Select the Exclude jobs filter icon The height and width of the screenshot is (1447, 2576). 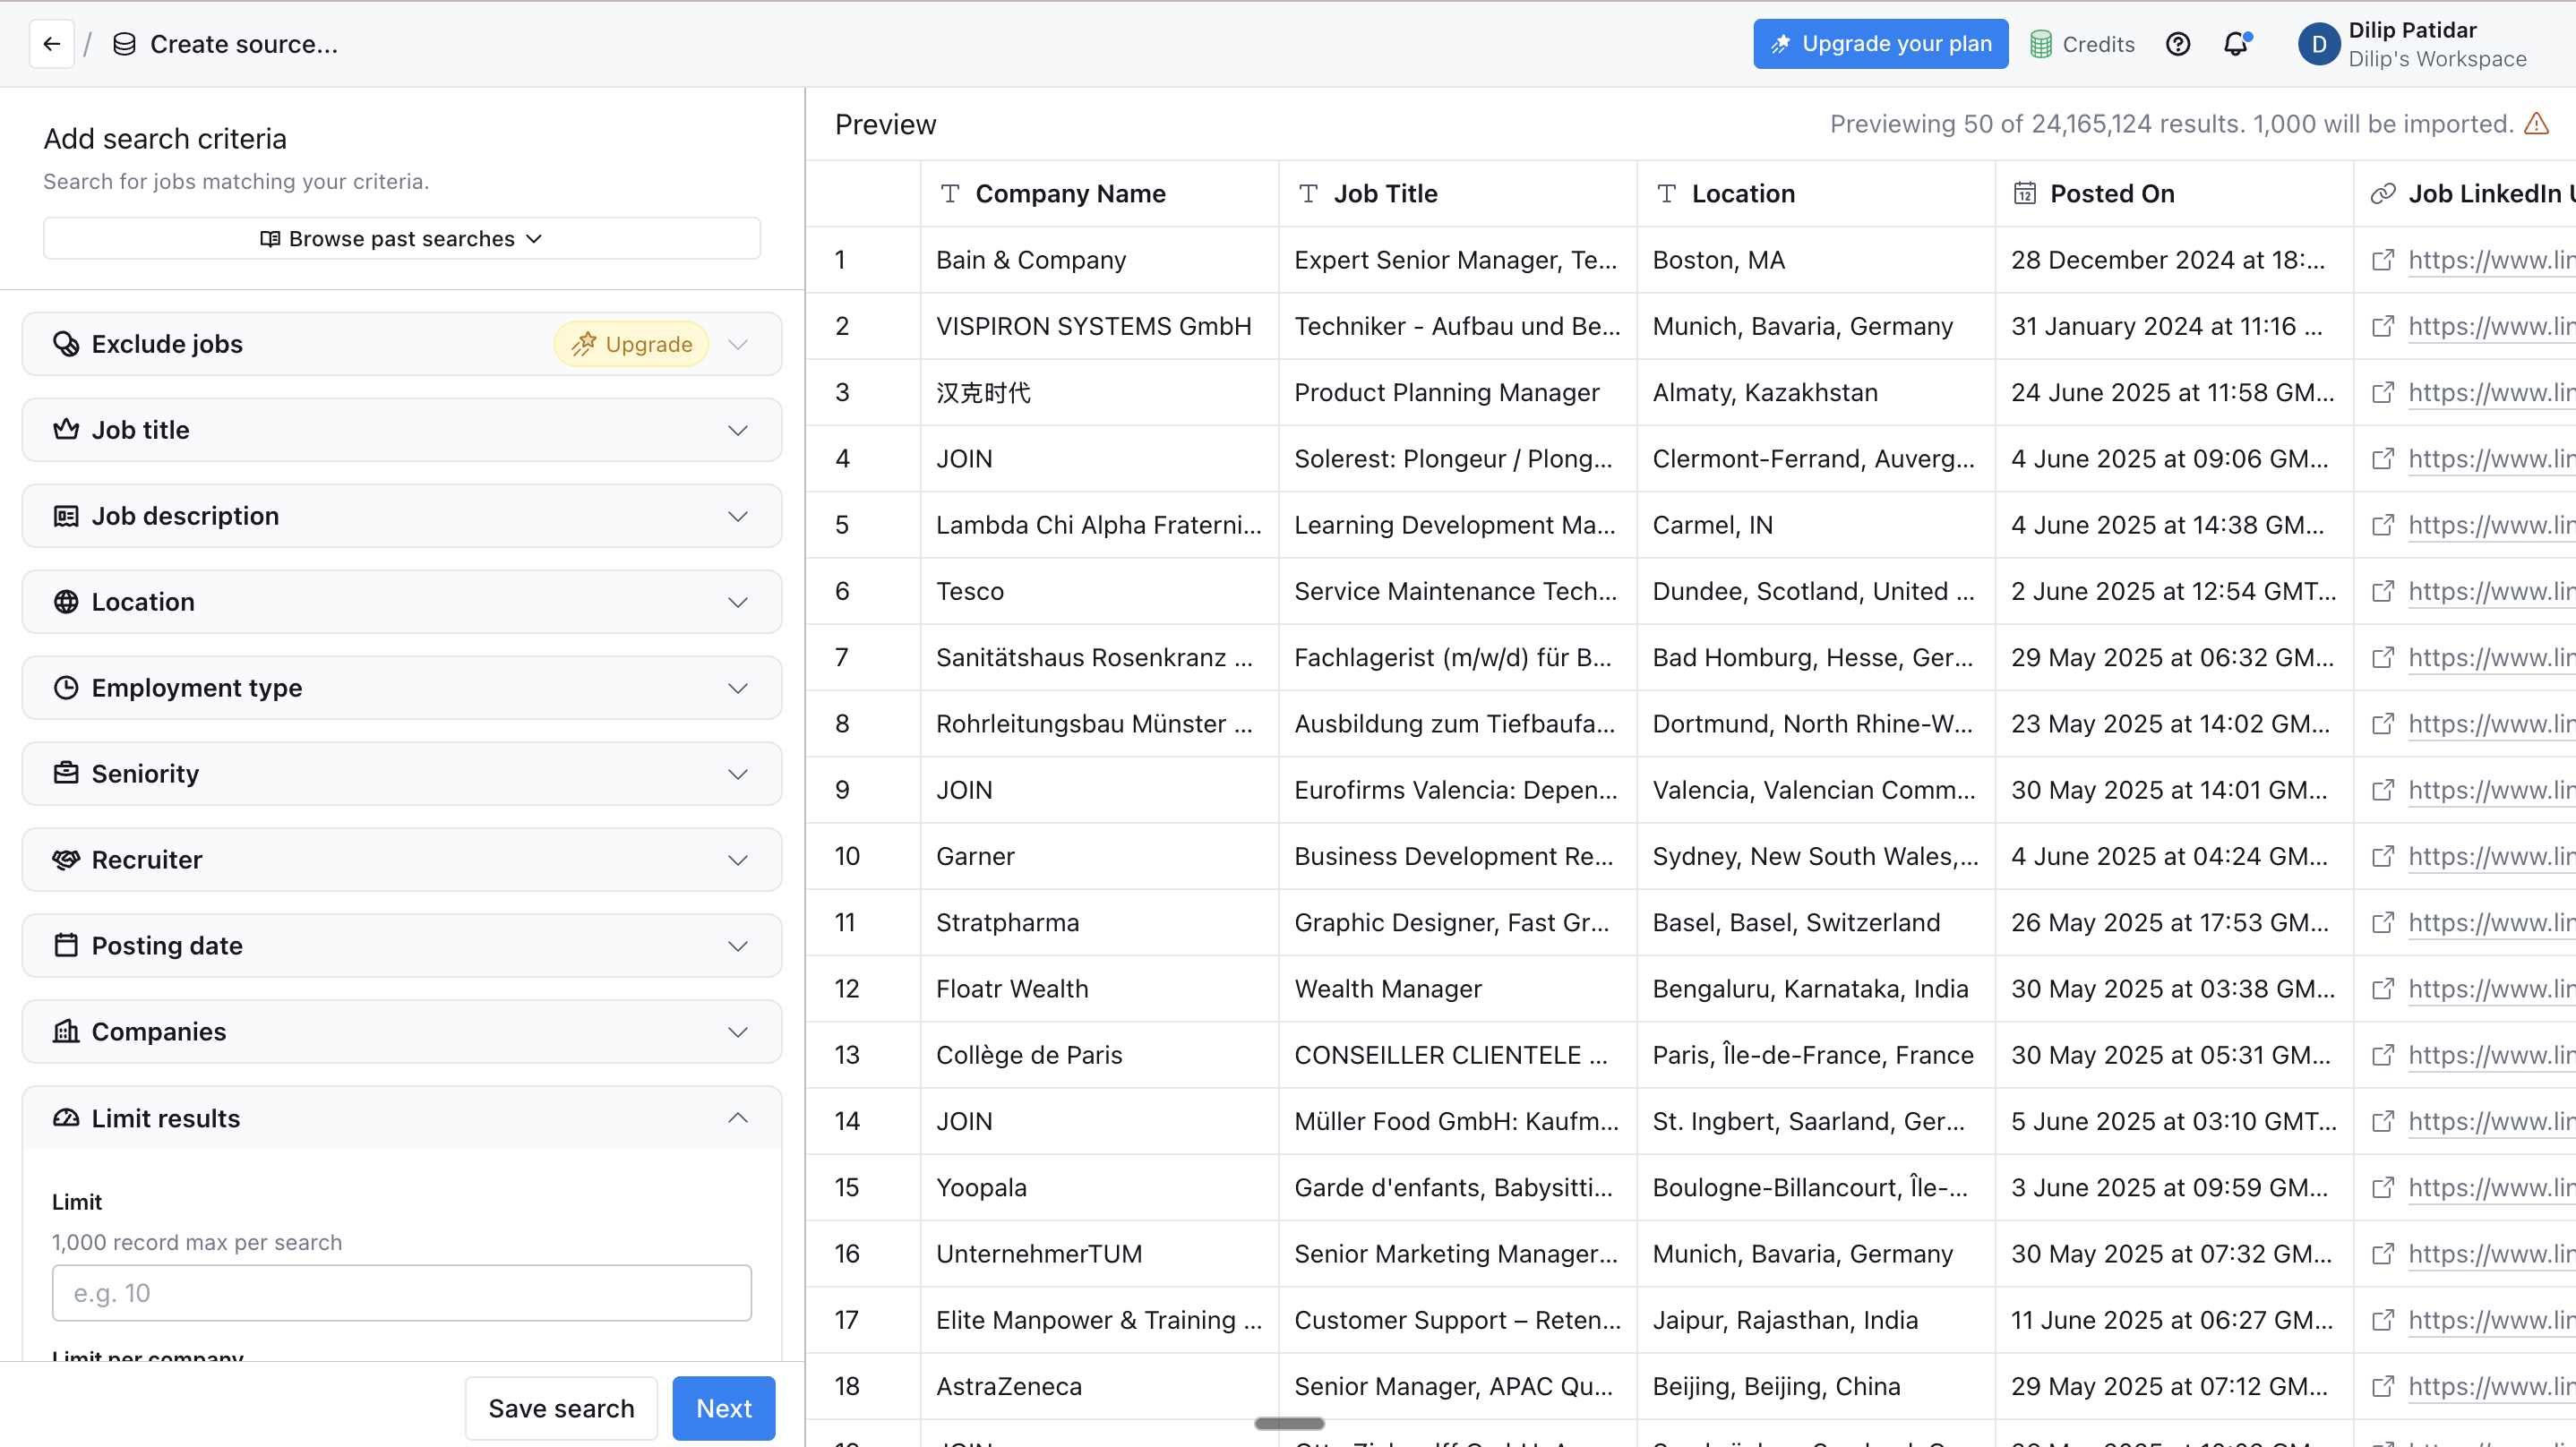[66, 343]
